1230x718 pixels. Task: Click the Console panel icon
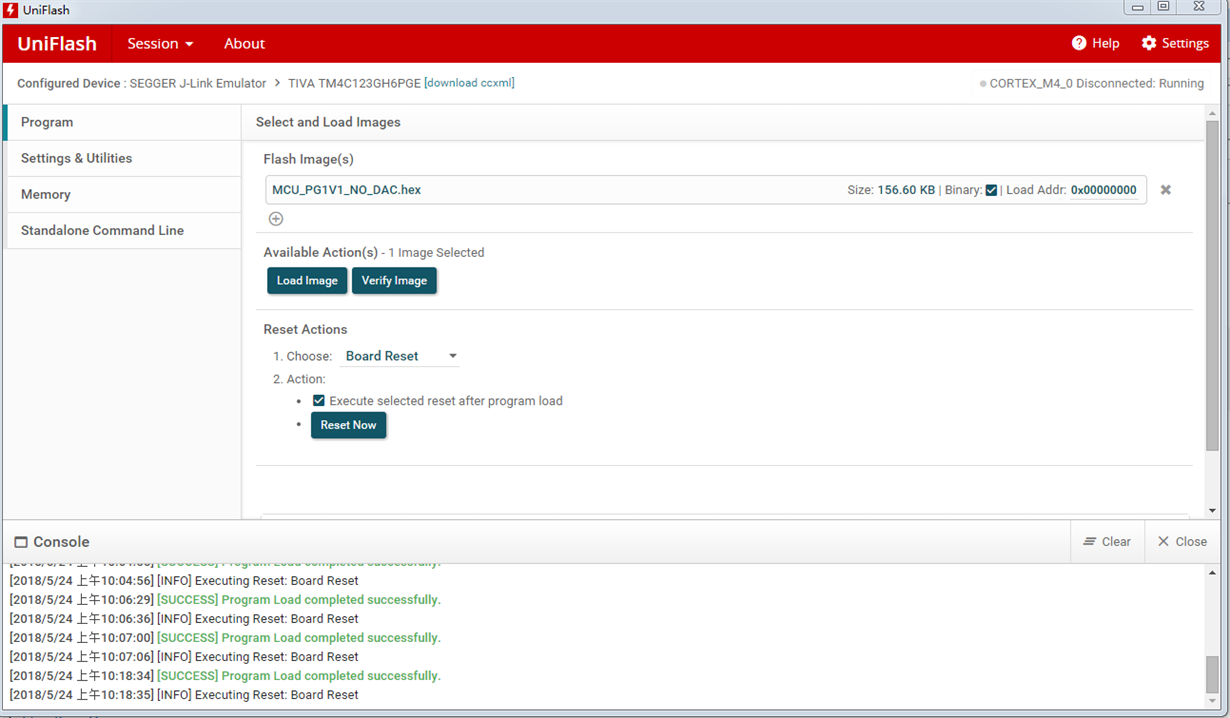[21, 542]
